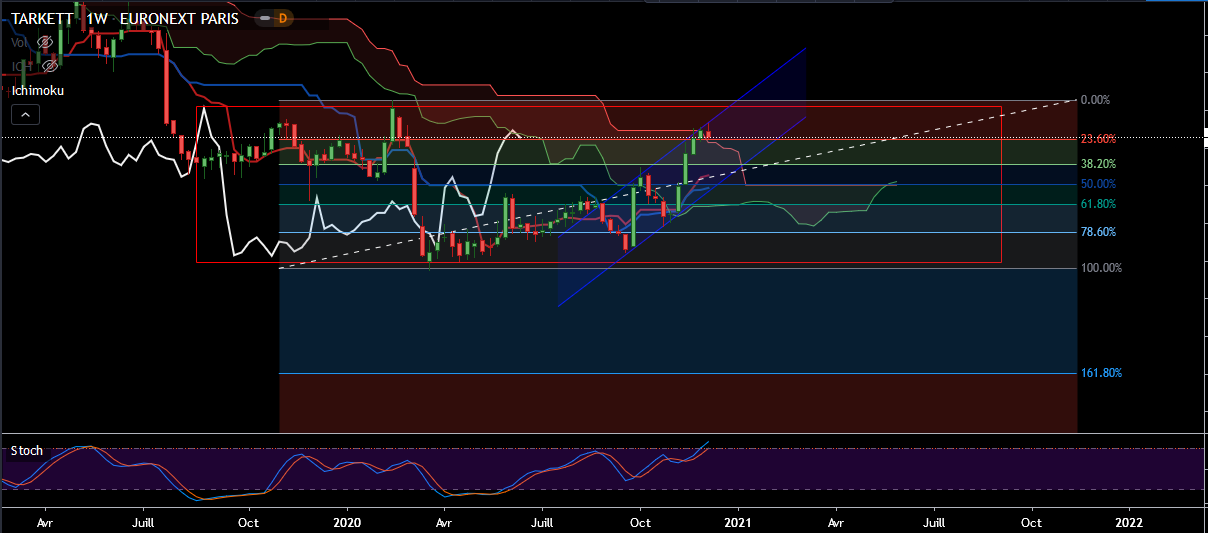Select the ICH indicator label
The width and height of the screenshot is (1208, 533).
[x=20, y=66]
